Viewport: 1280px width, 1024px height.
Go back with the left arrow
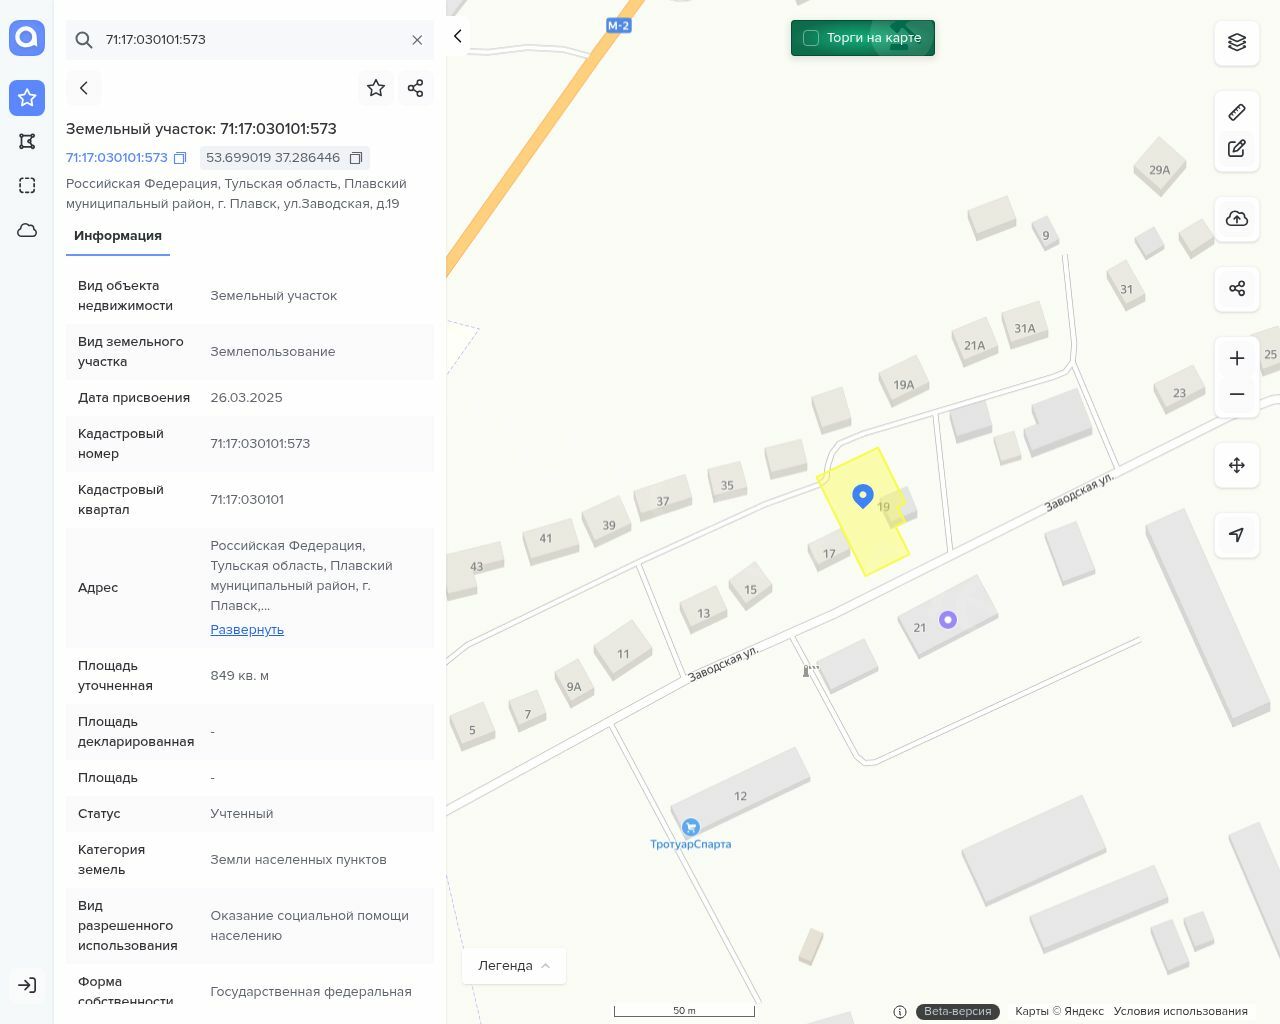pyautogui.click(x=84, y=88)
